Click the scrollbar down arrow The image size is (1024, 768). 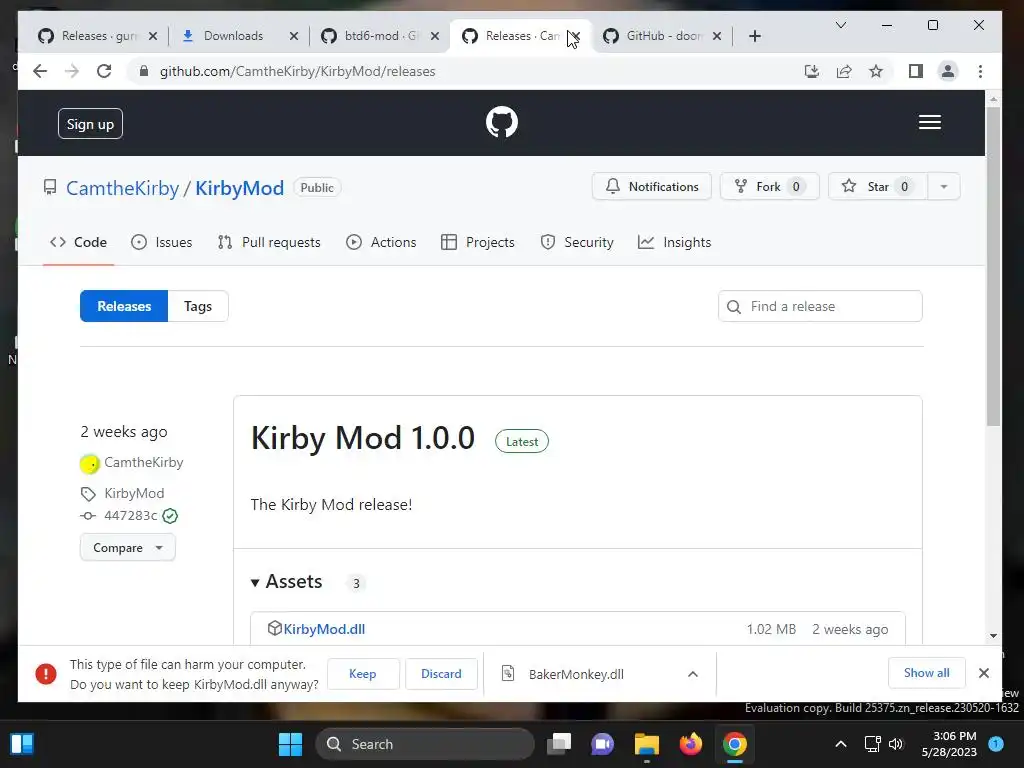[993, 635]
